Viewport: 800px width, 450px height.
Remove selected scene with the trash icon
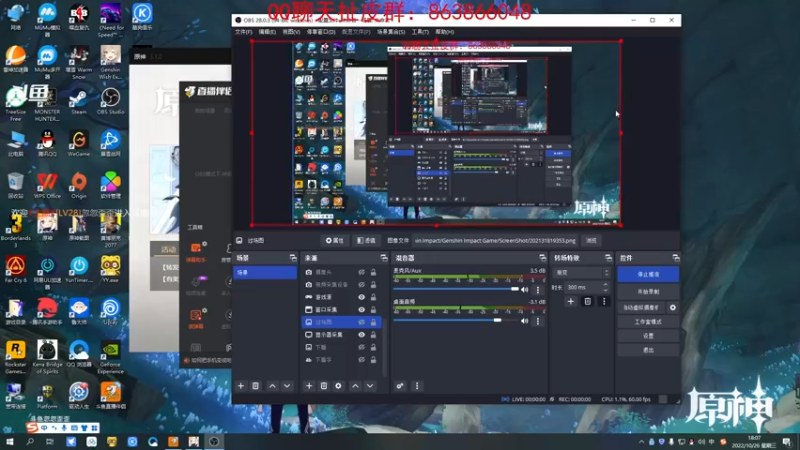point(256,386)
